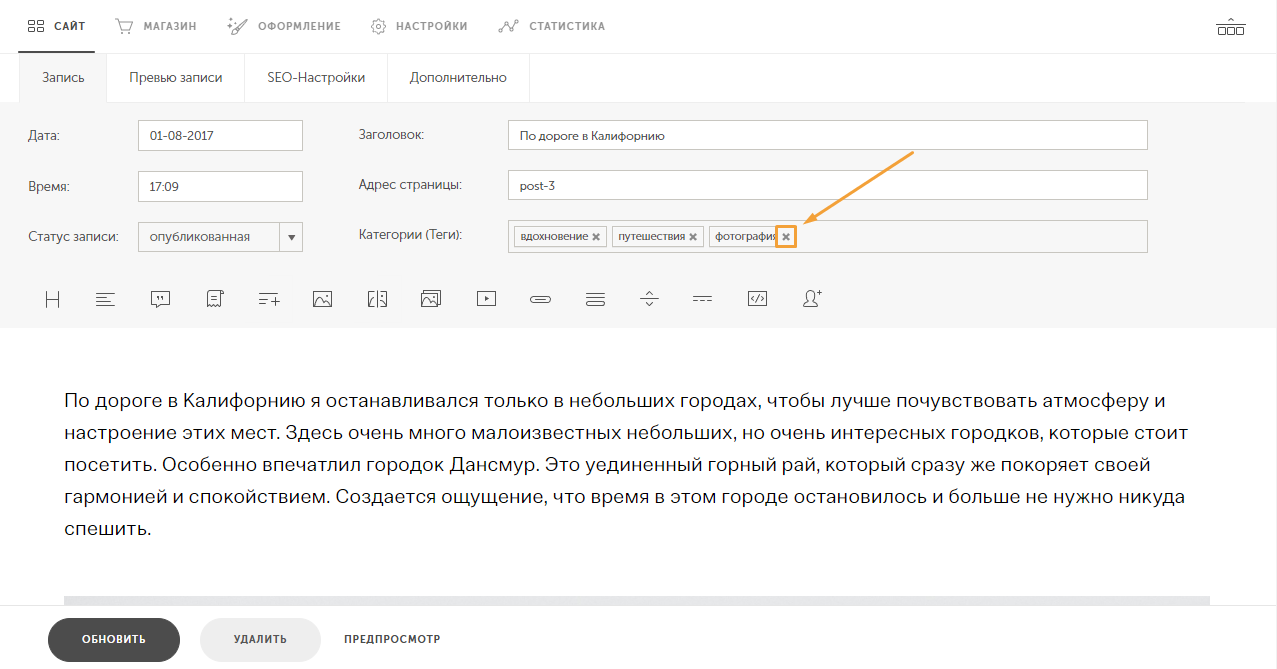
Task: Insert author block icon with person
Action: (812, 298)
